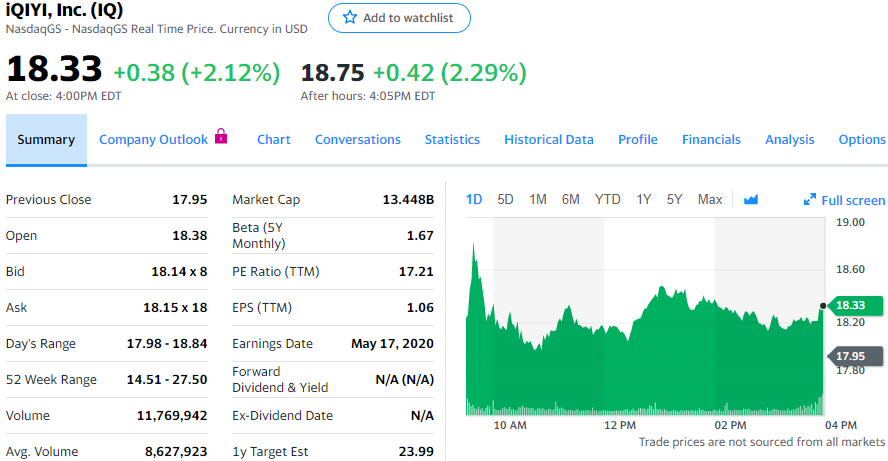Open the Company Outlook premium tab
Image resolution: width=888 pixels, height=461 pixels.
pyautogui.click(x=154, y=140)
